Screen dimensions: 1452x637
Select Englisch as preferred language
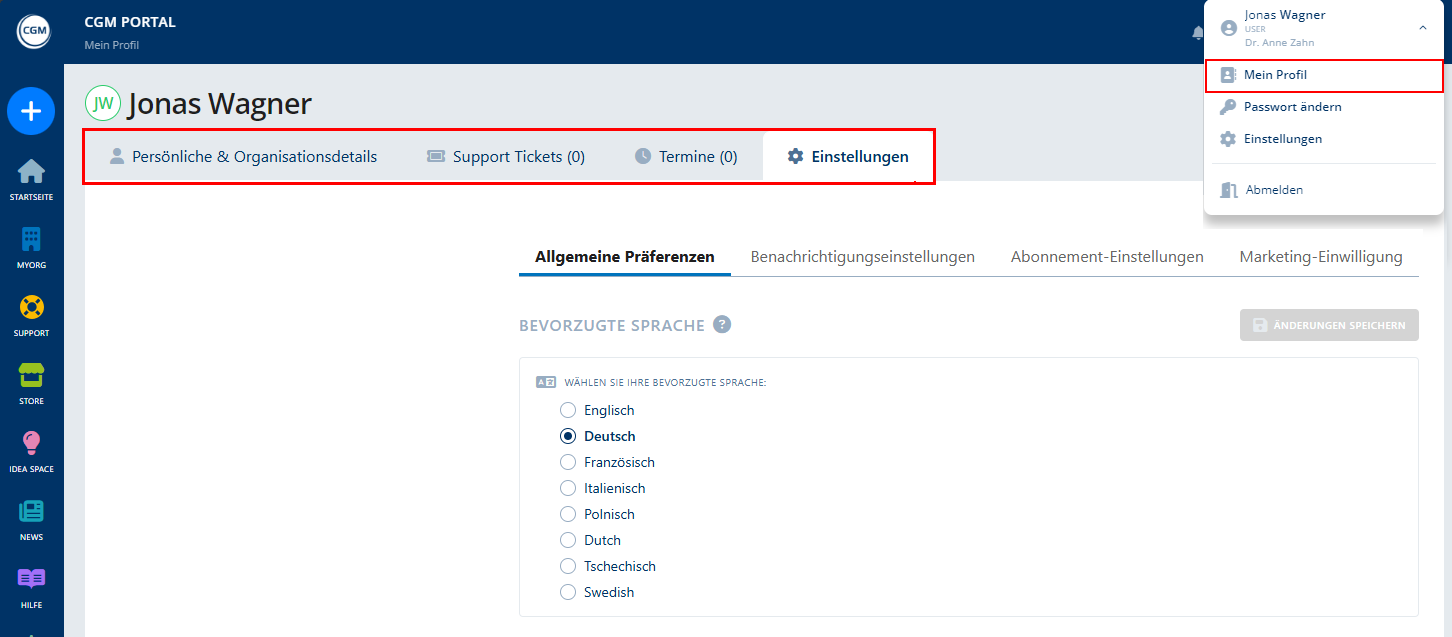pyautogui.click(x=568, y=410)
